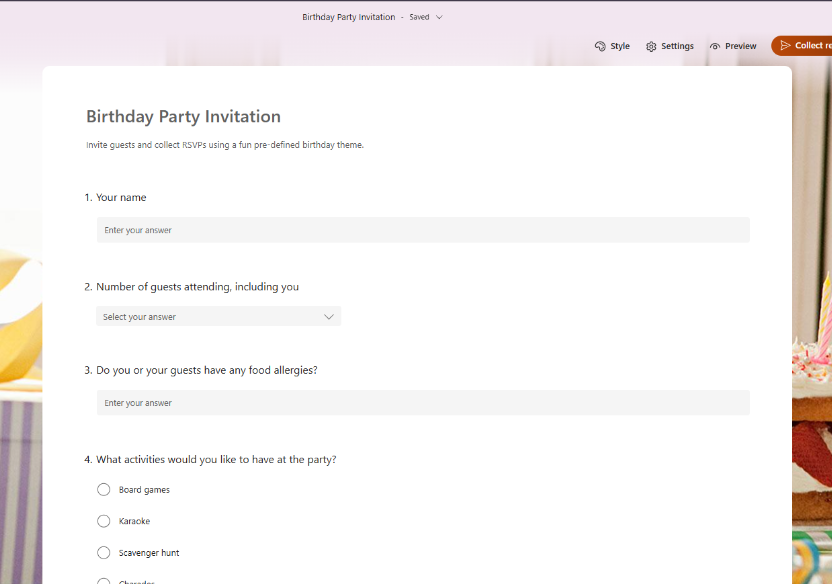The height and width of the screenshot is (584, 832).
Task: Open the guest count "Select your answer" dropdown
Action: [x=218, y=315]
